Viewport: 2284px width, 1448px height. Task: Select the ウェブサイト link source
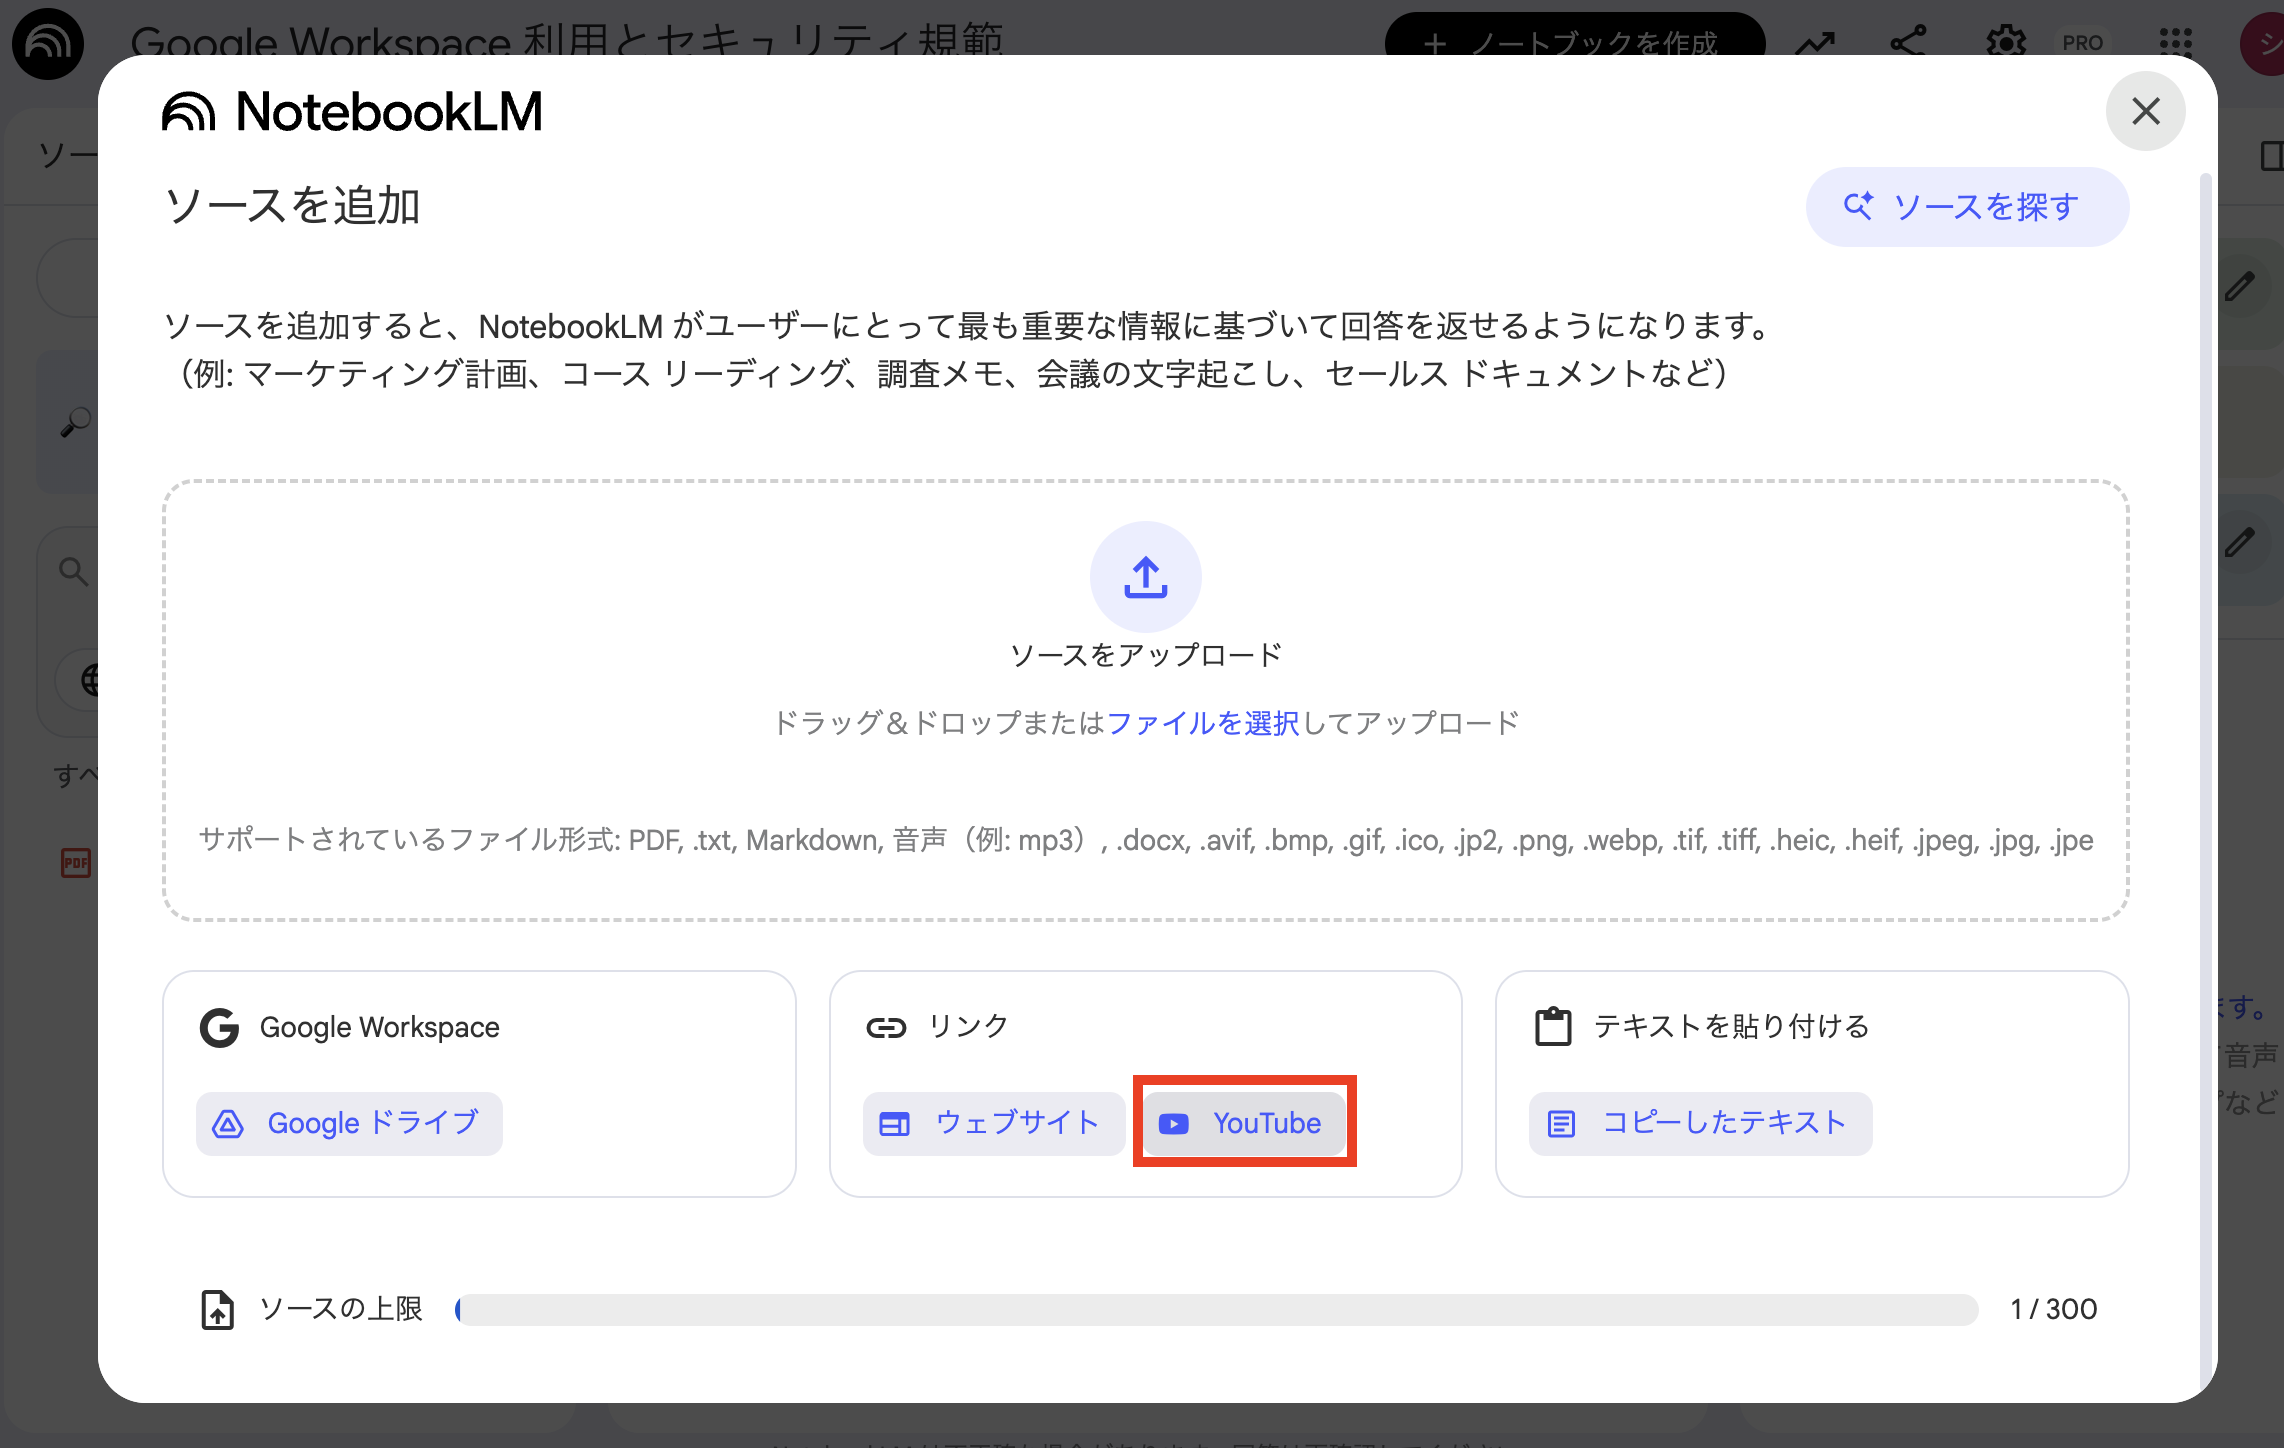(x=993, y=1123)
